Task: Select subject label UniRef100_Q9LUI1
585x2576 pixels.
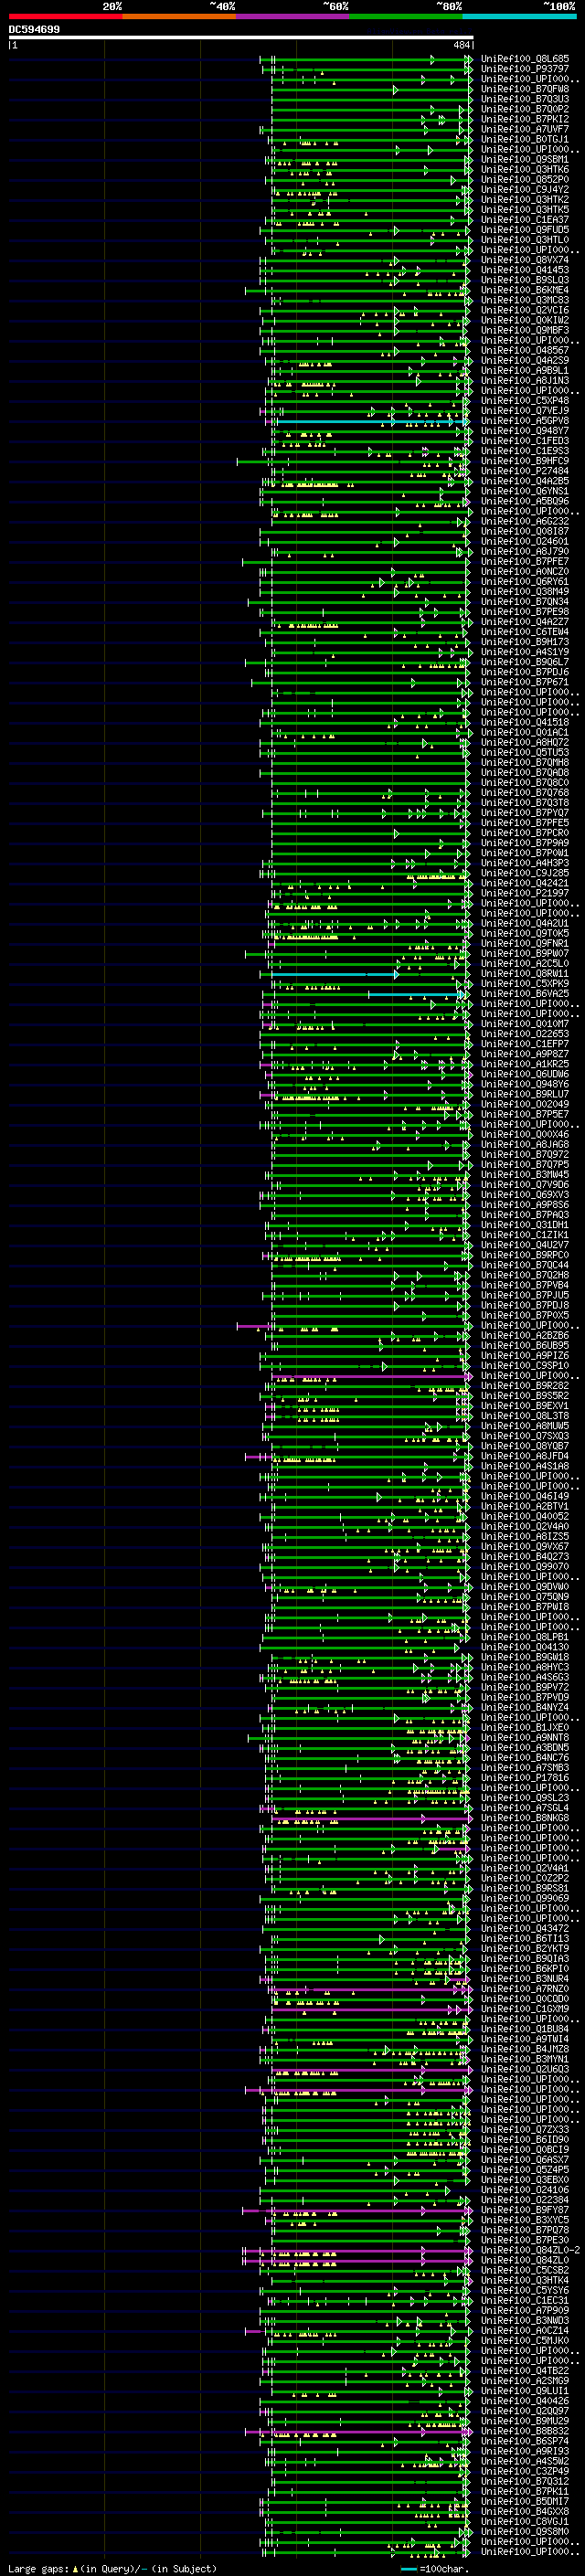Action: click(x=525, y=2391)
